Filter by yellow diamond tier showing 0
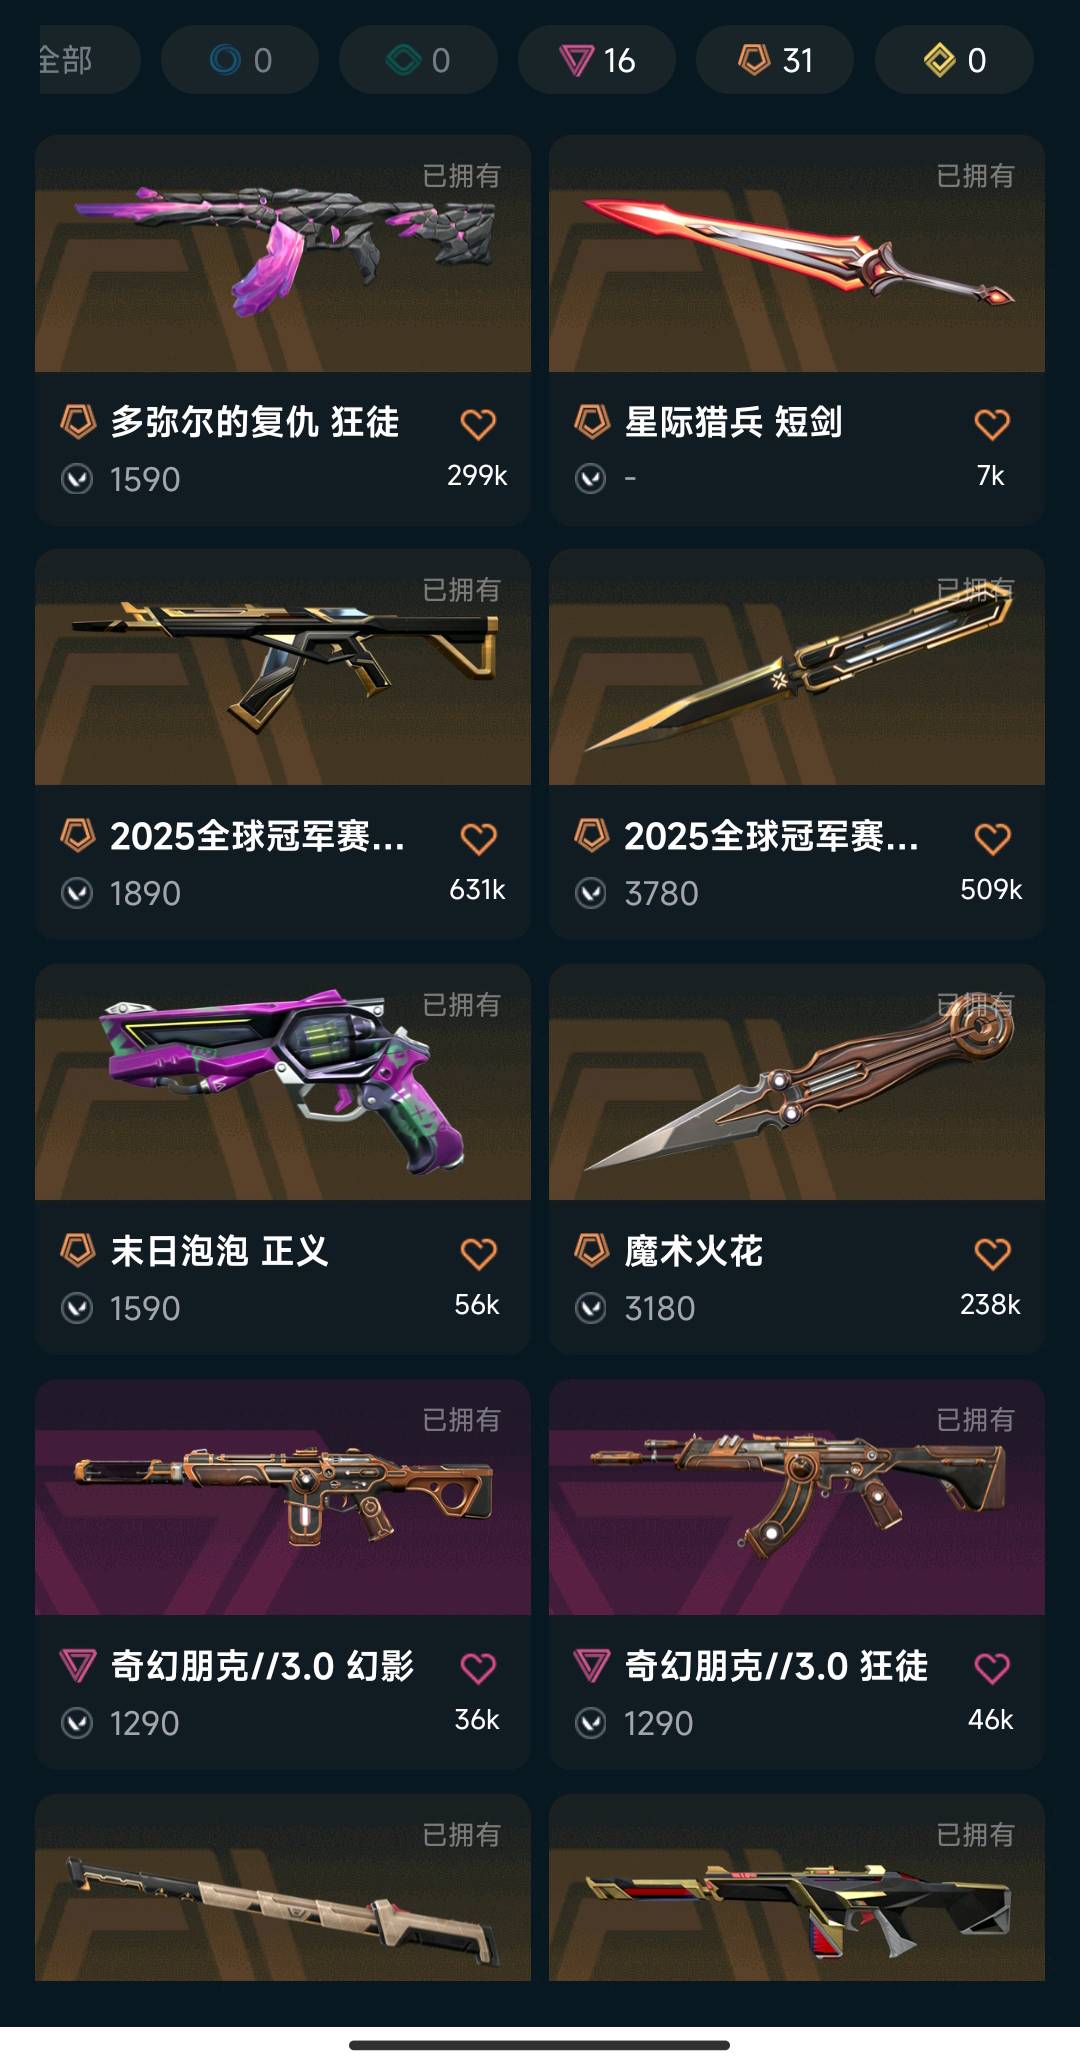The width and height of the screenshot is (1080, 2069). 954,60
